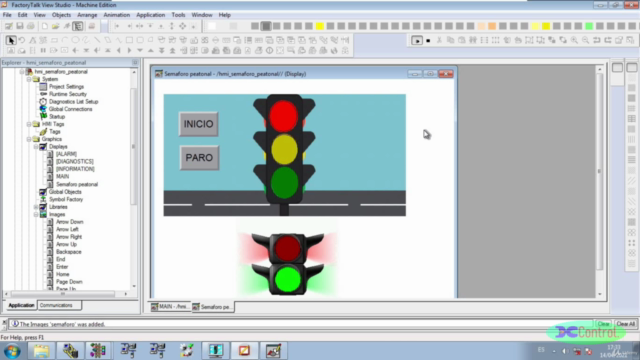Screen dimensions: 640x360
Task: Click the New document toolbar icon
Action: [44, 26]
